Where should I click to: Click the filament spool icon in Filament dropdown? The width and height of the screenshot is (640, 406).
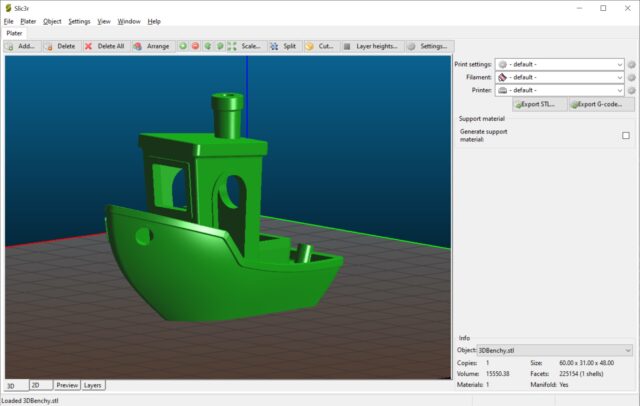[502, 77]
